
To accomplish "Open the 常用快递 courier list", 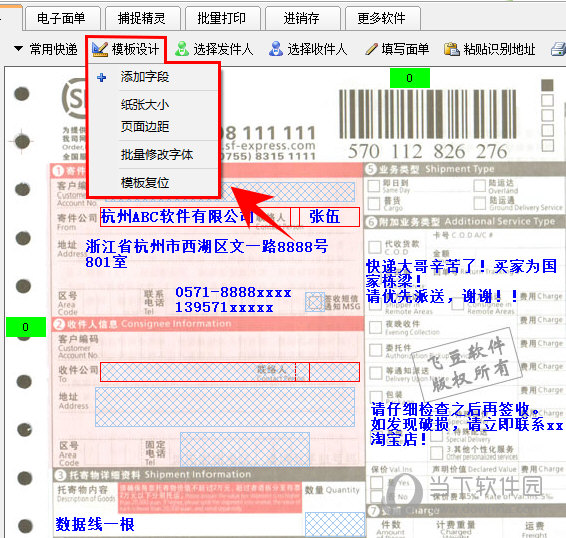I will [x=53, y=49].
